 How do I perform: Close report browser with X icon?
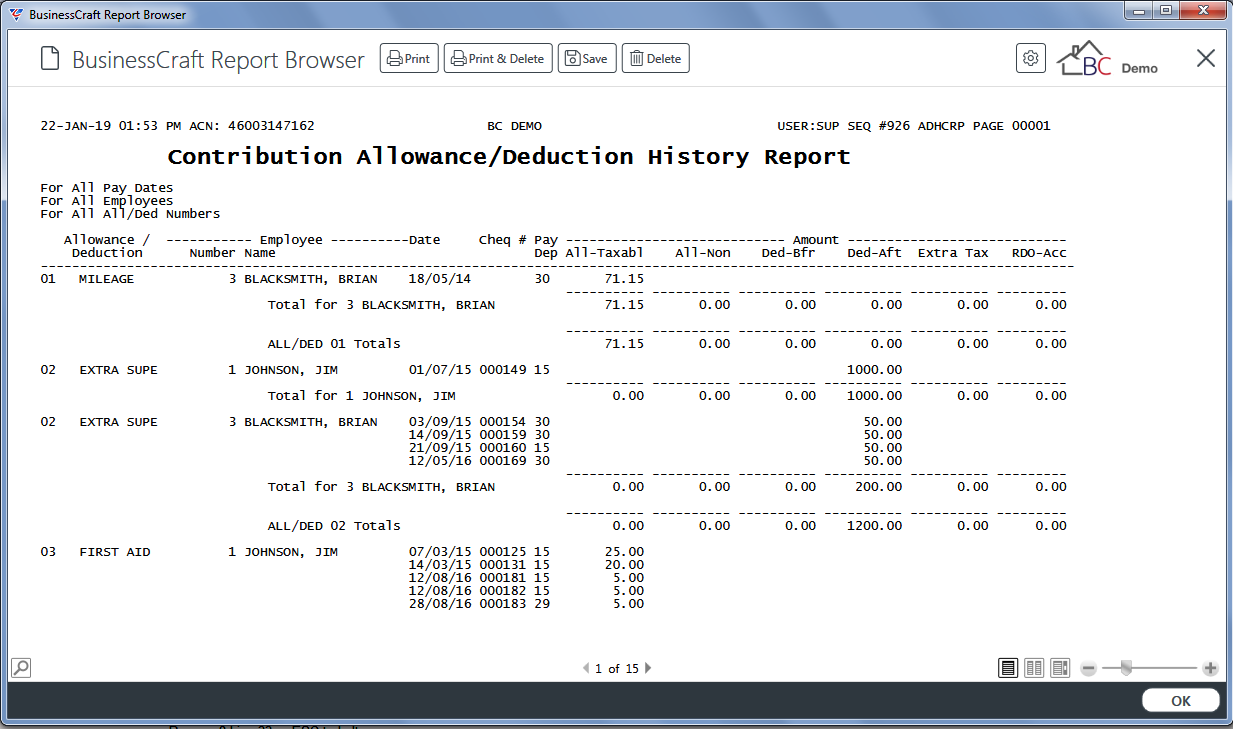click(1206, 58)
